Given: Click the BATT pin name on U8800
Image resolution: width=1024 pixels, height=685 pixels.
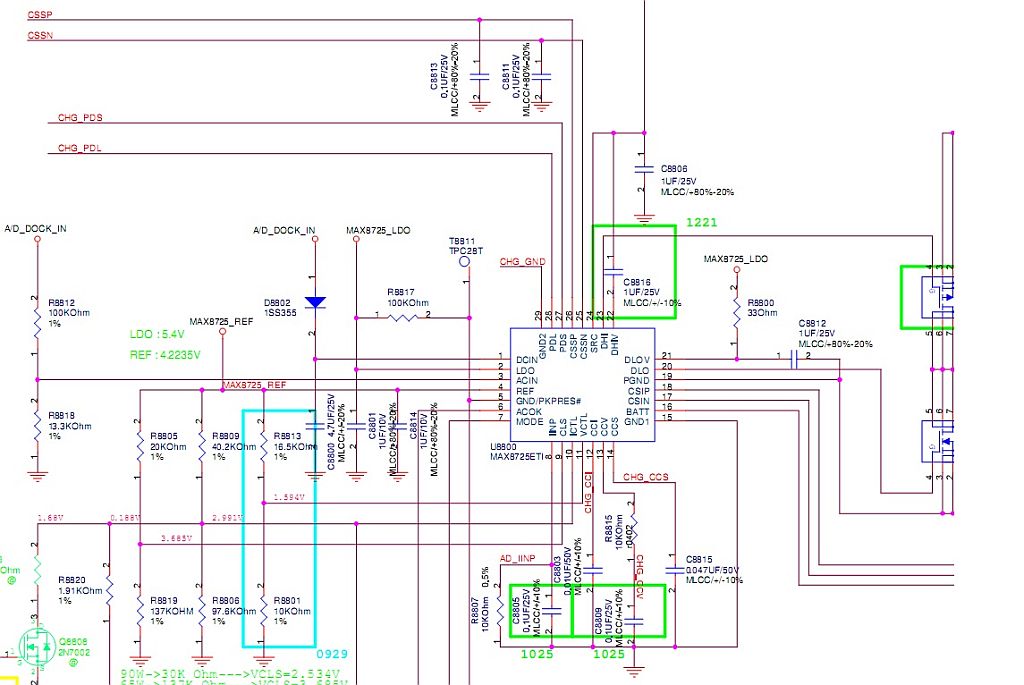Looking at the screenshot, I should coord(637,411).
